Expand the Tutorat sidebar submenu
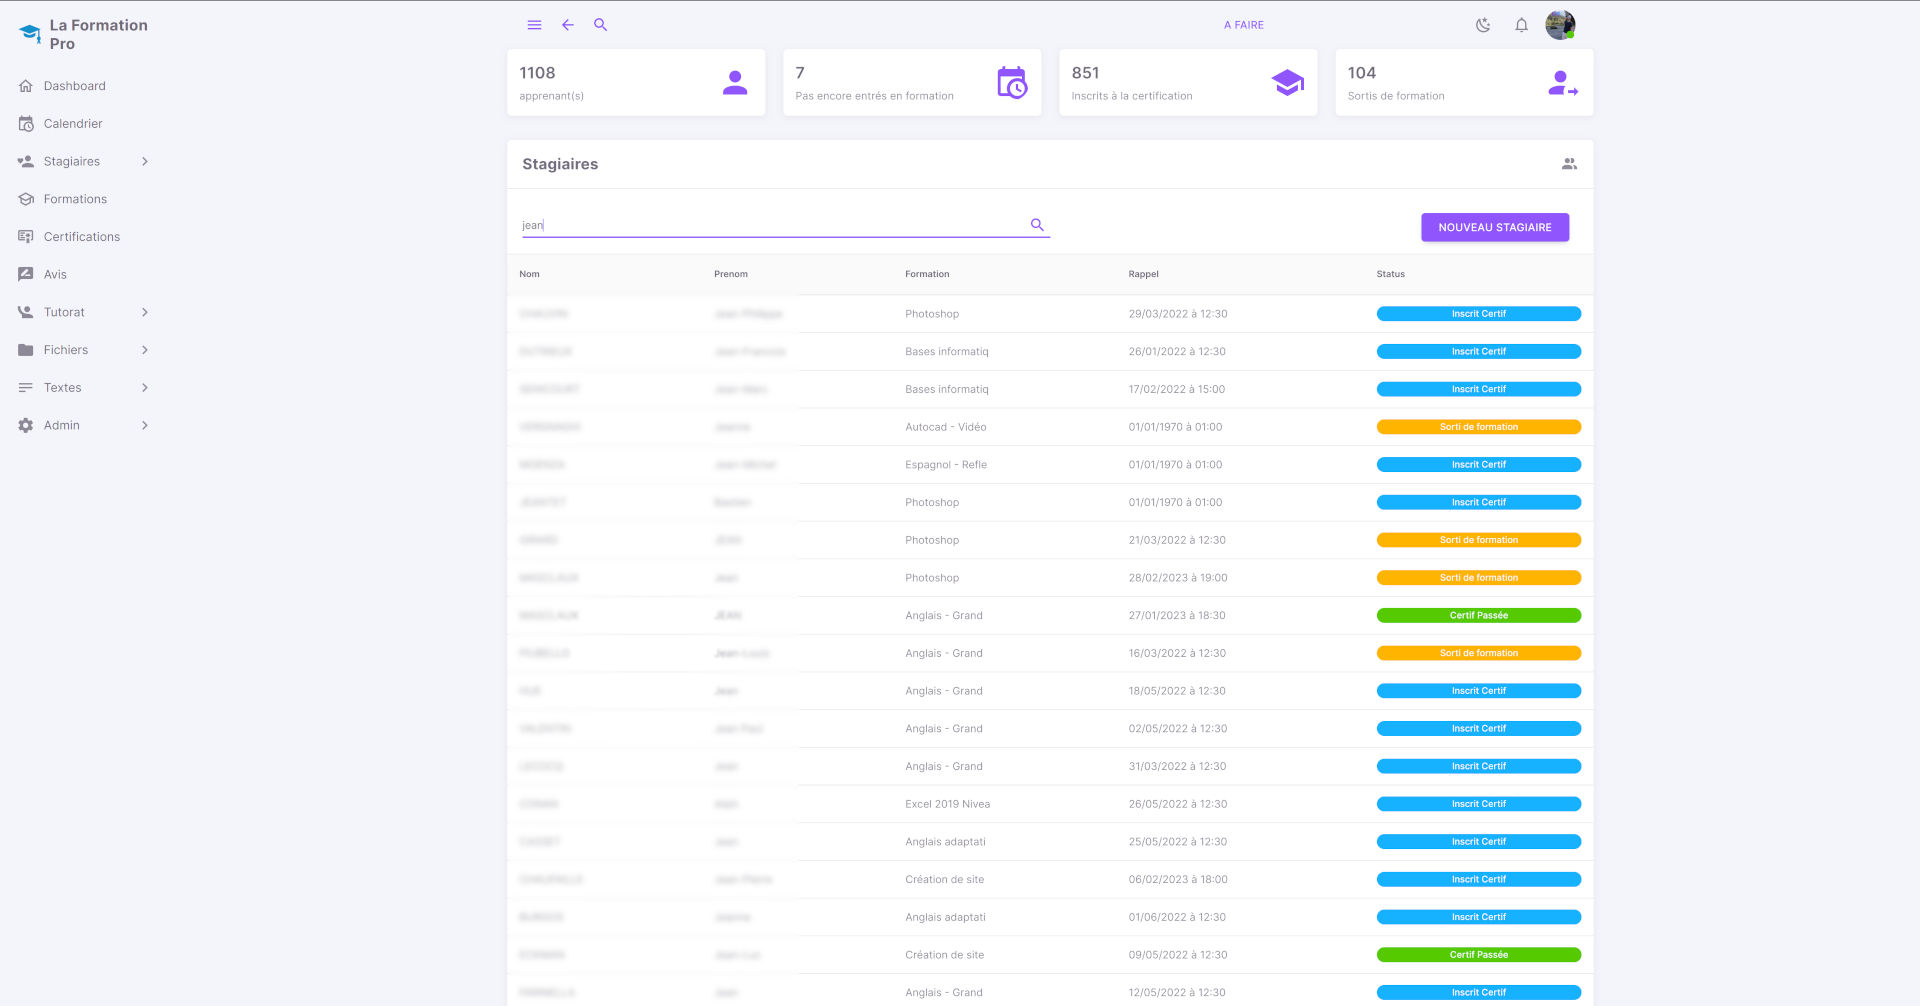Viewport: 1920px width, 1006px height. [145, 312]
